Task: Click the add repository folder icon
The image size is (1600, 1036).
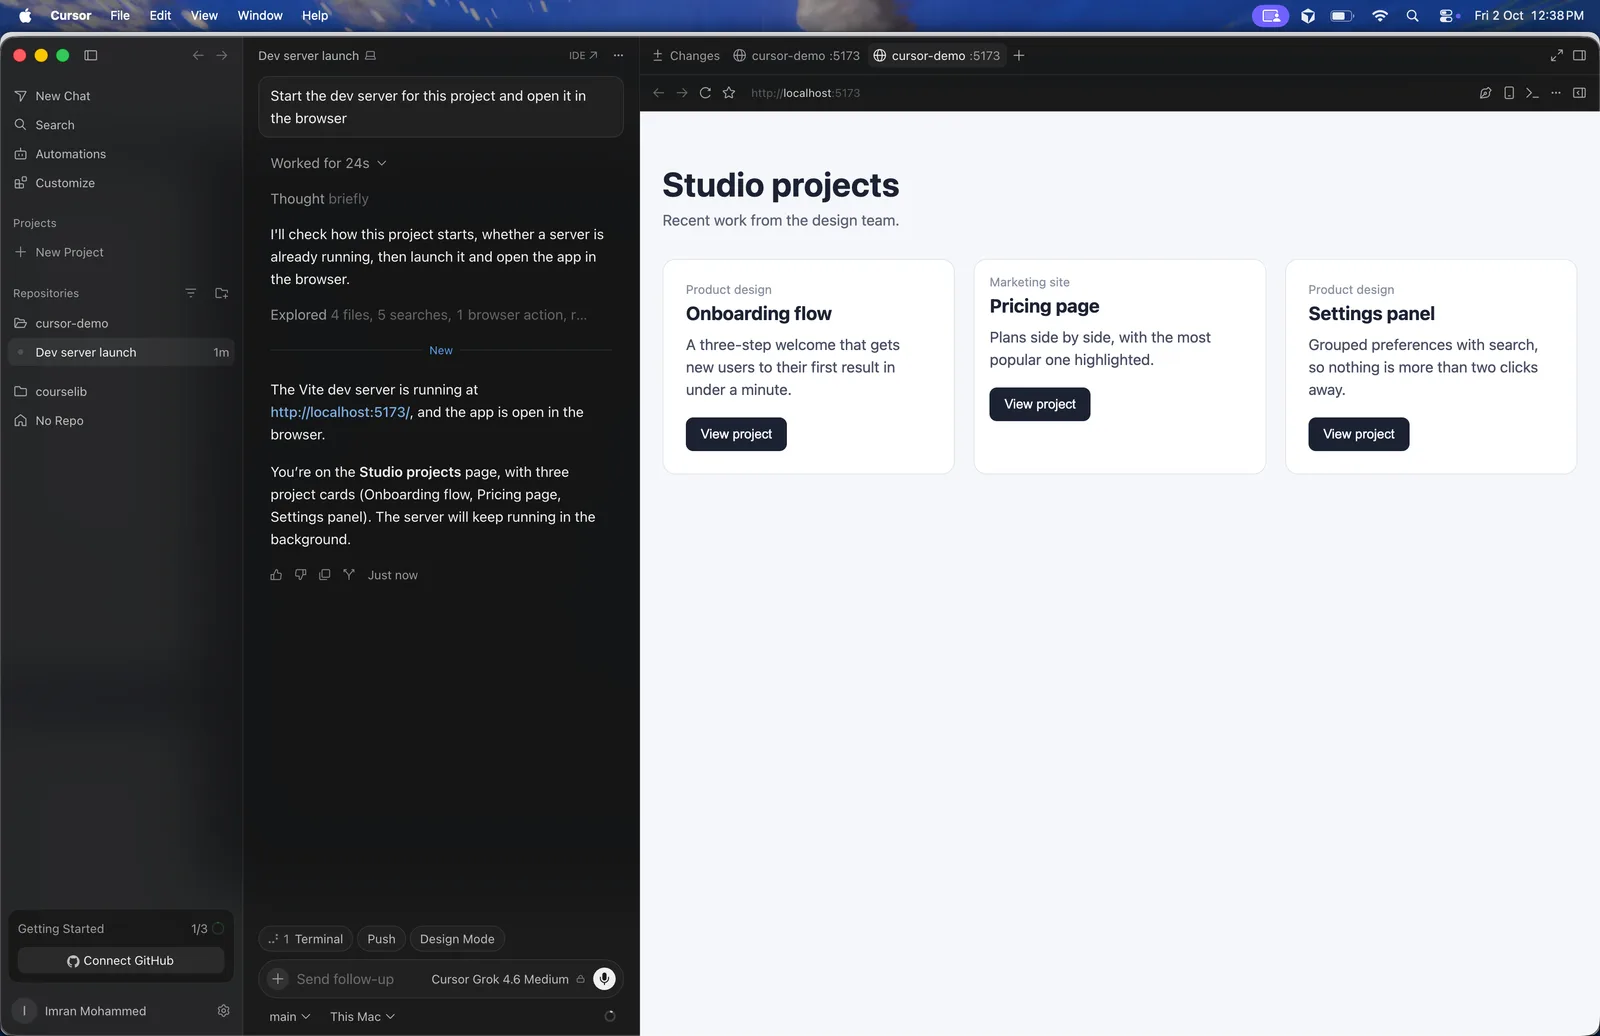Action: [222, 293]
